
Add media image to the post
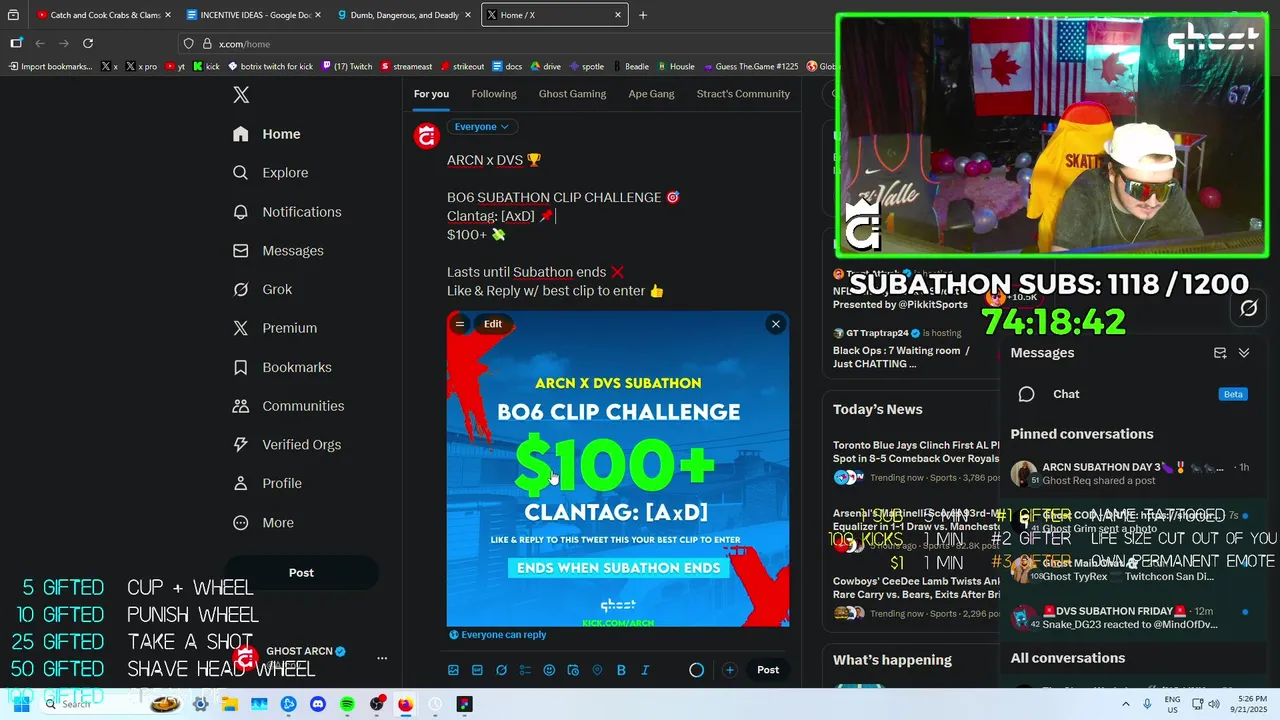[x=453, y=670]
